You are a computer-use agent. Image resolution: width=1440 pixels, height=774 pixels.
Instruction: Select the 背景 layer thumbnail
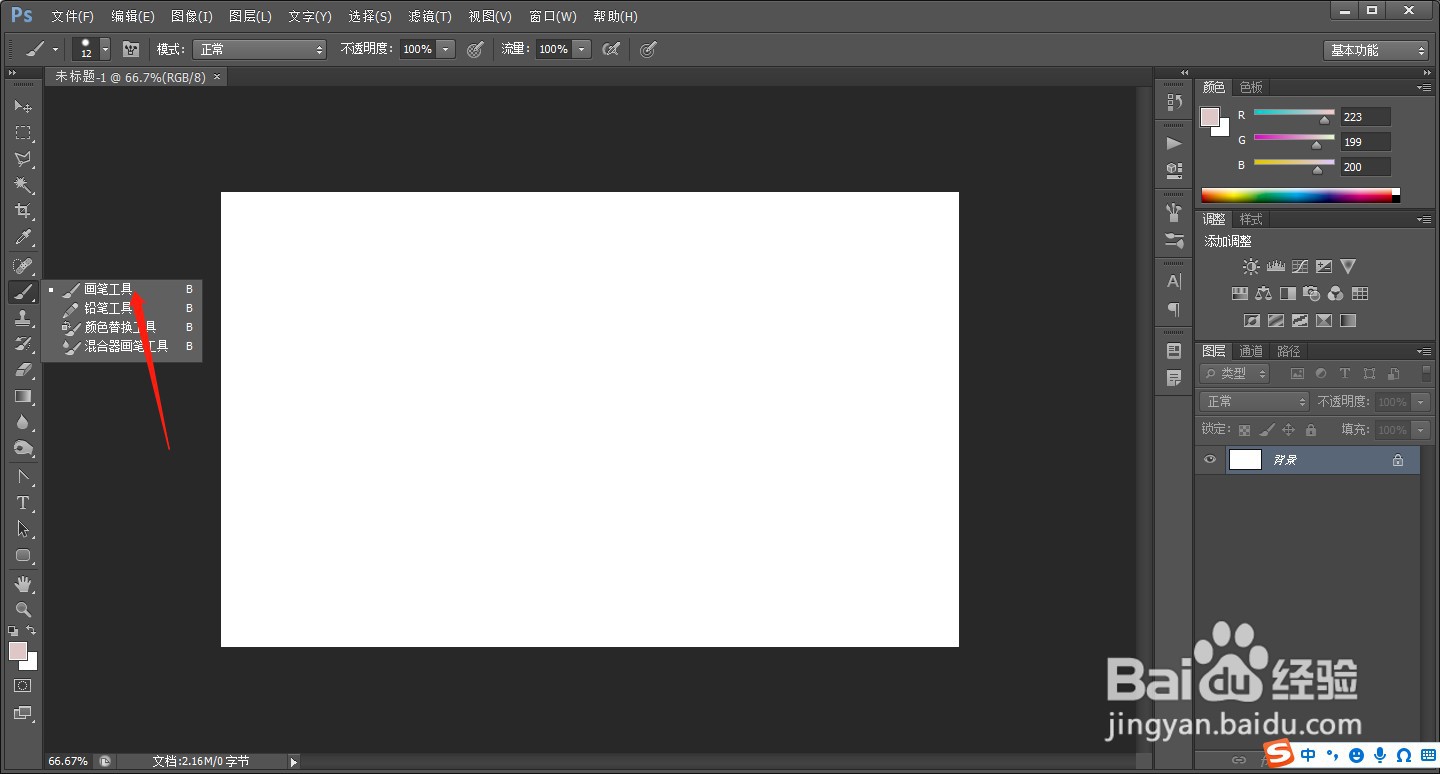pos(1245,460)
